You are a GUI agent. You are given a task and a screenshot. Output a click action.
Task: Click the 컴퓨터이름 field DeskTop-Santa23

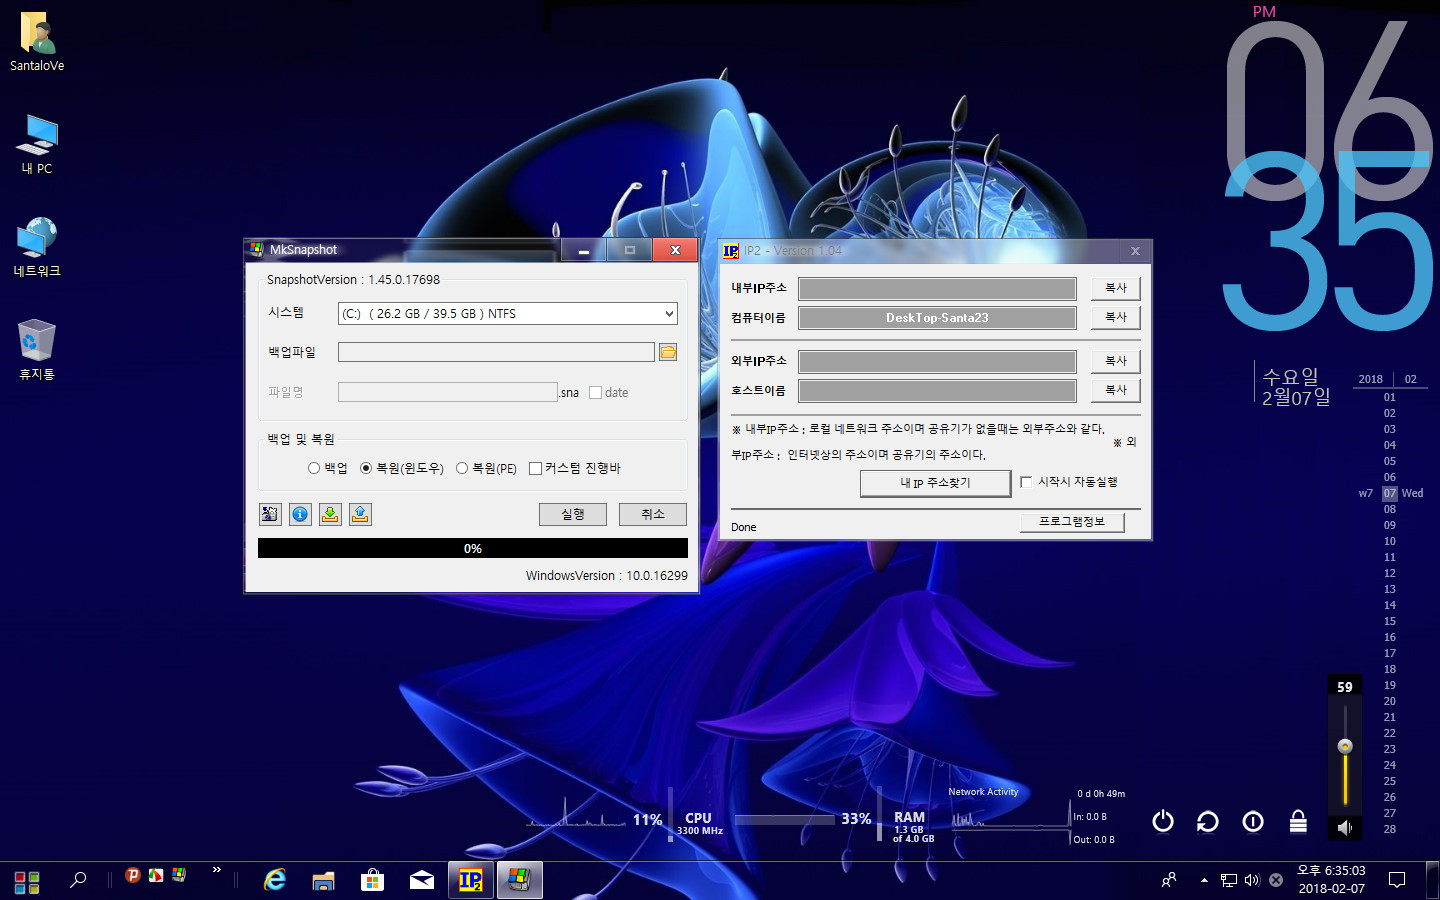[x=937, y=318]
